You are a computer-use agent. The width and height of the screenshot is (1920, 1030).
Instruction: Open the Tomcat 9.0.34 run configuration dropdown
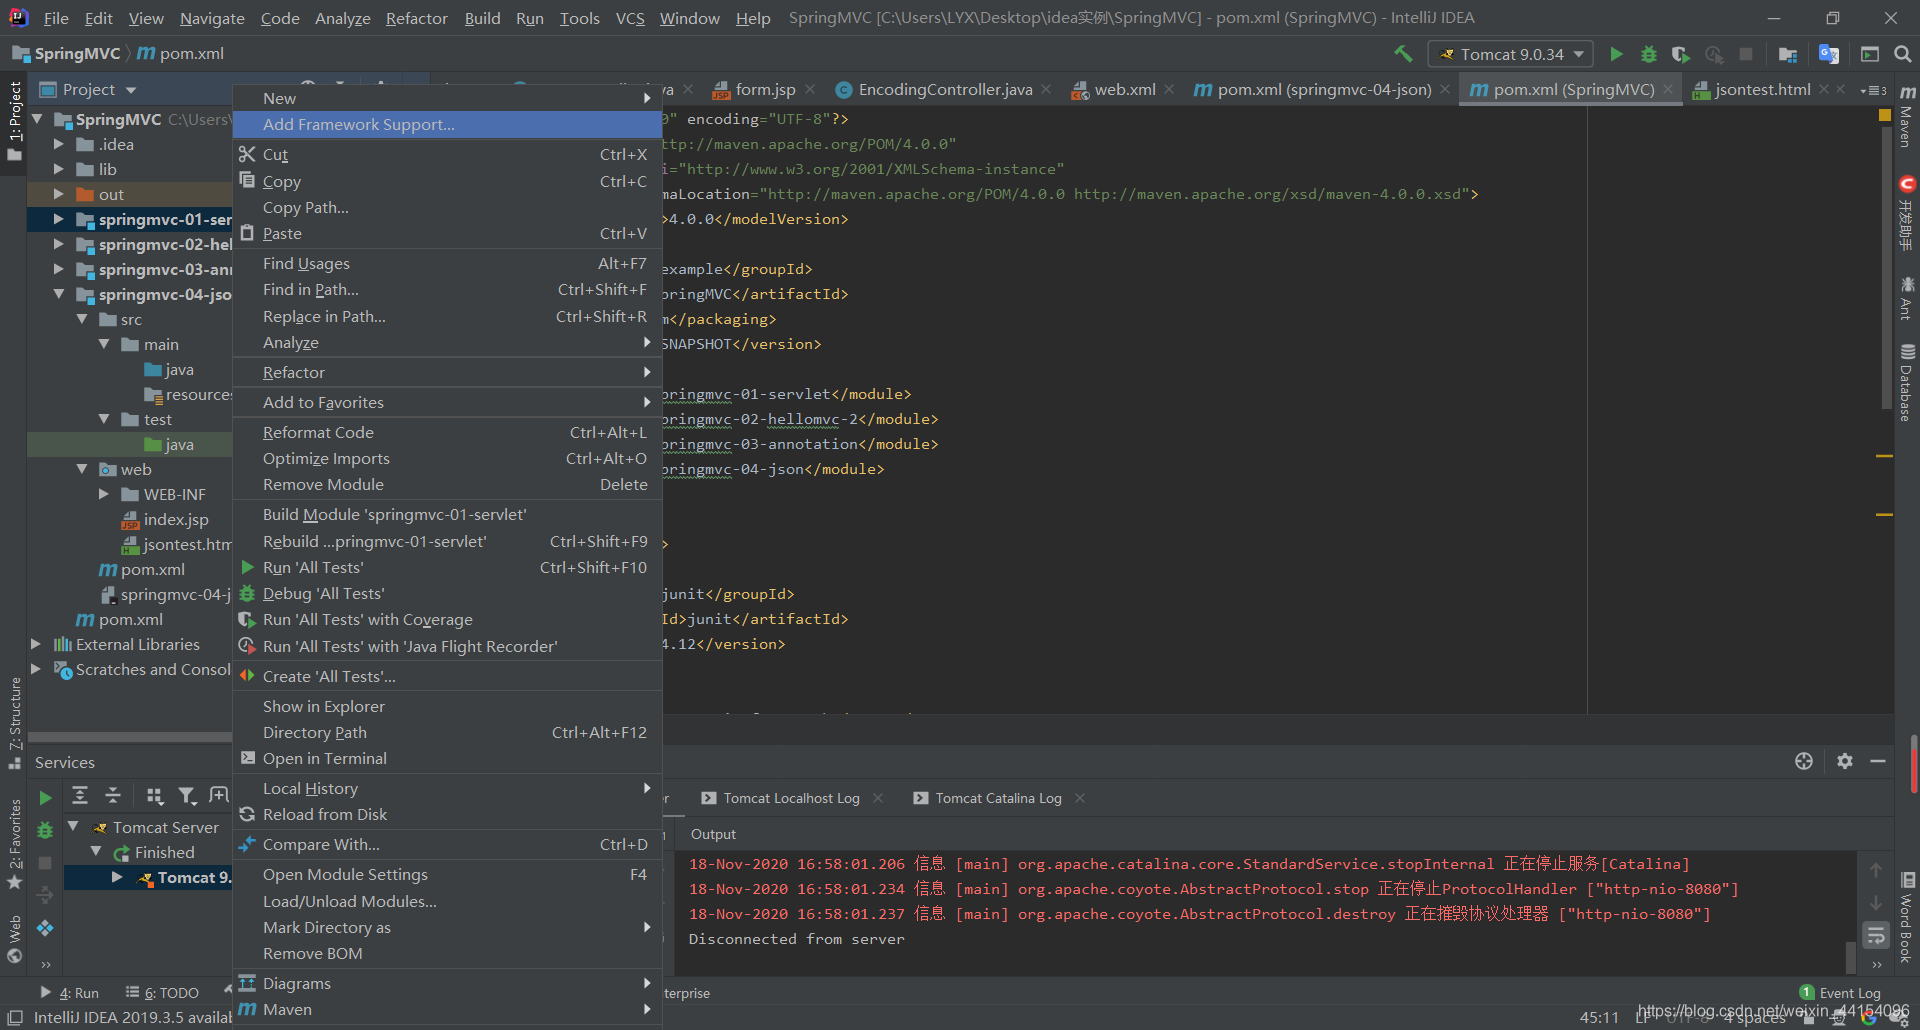click(x=1511, y=54)
